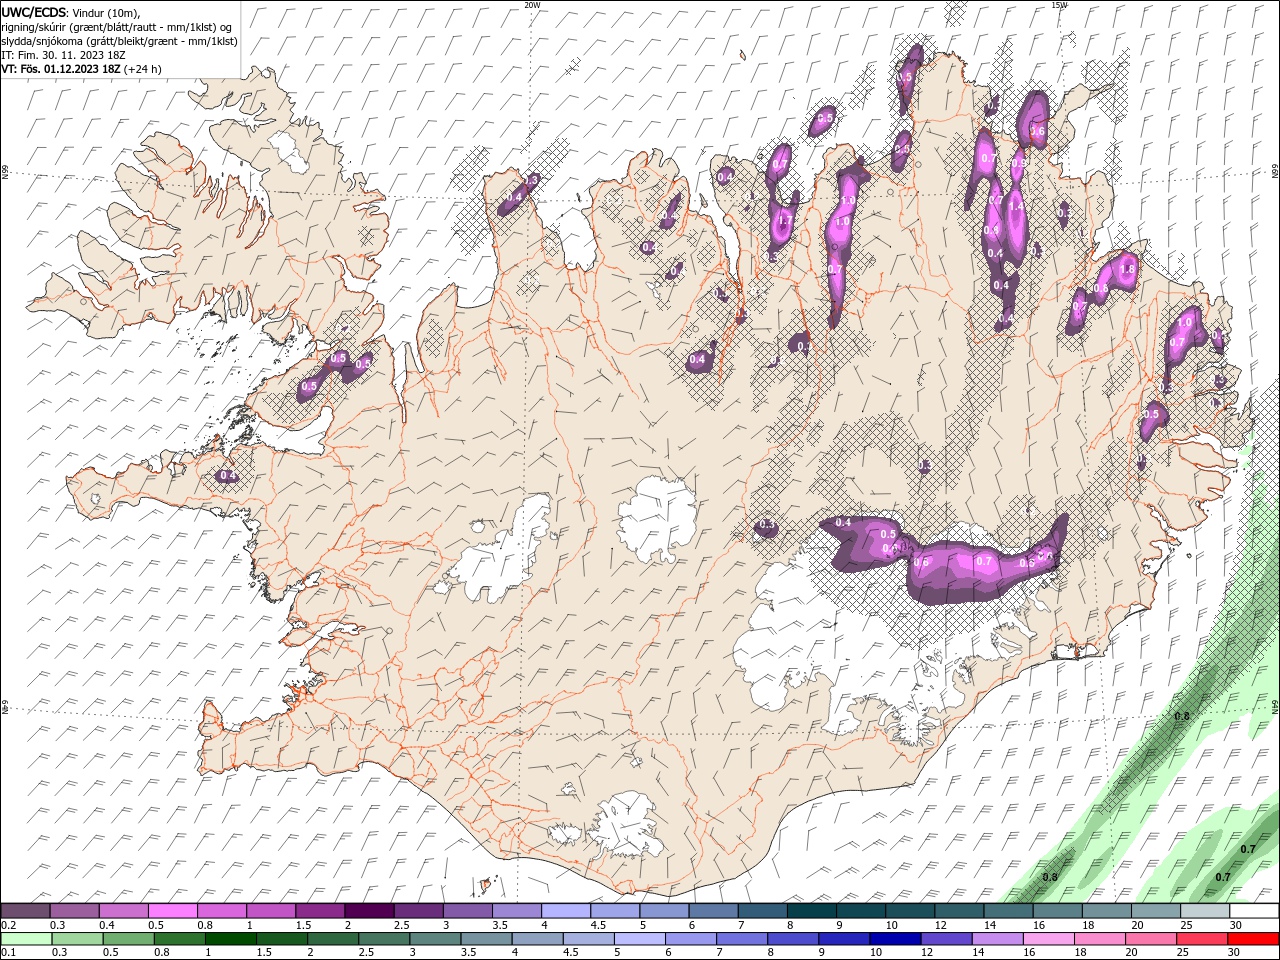Click the 'IT: Fim. 30. 11. 2023 18Z' line

point(65,55)
